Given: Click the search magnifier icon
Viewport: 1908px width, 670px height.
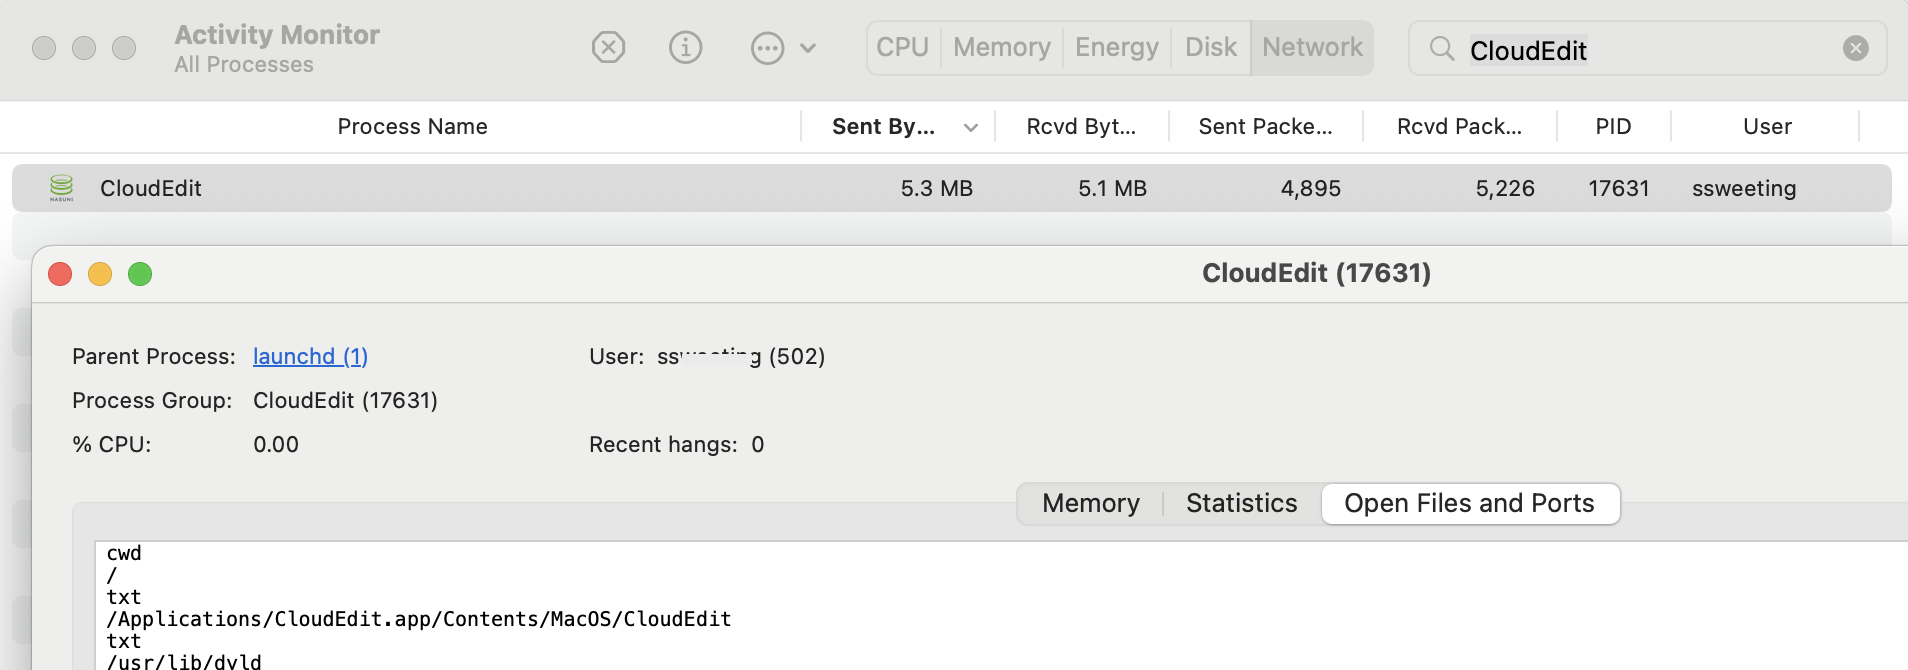Looking at the screenshot, I should (1441, 48).
